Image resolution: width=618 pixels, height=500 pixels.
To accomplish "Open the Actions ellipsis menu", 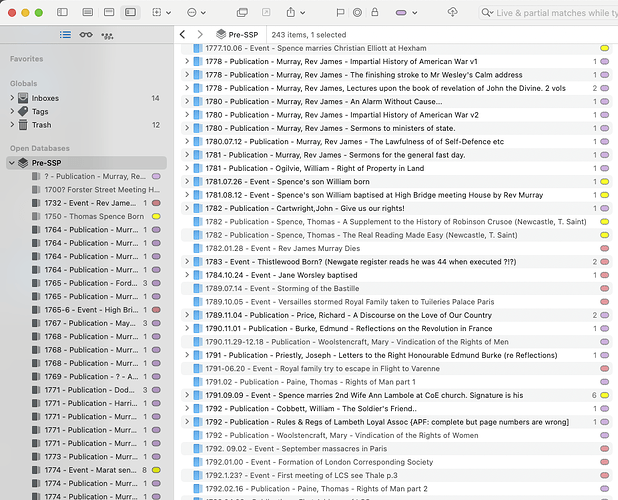I will pos(196,13).
